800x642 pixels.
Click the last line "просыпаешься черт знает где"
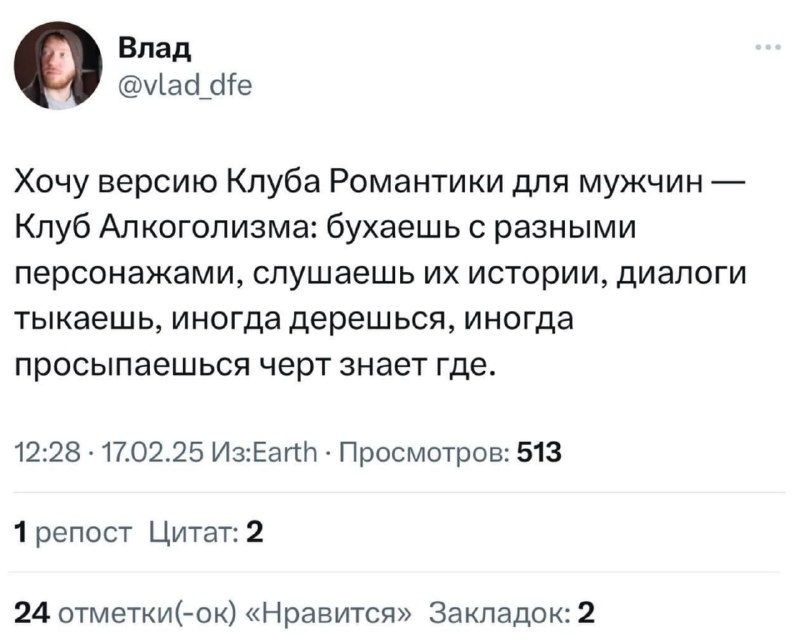(x=255, y=365)
